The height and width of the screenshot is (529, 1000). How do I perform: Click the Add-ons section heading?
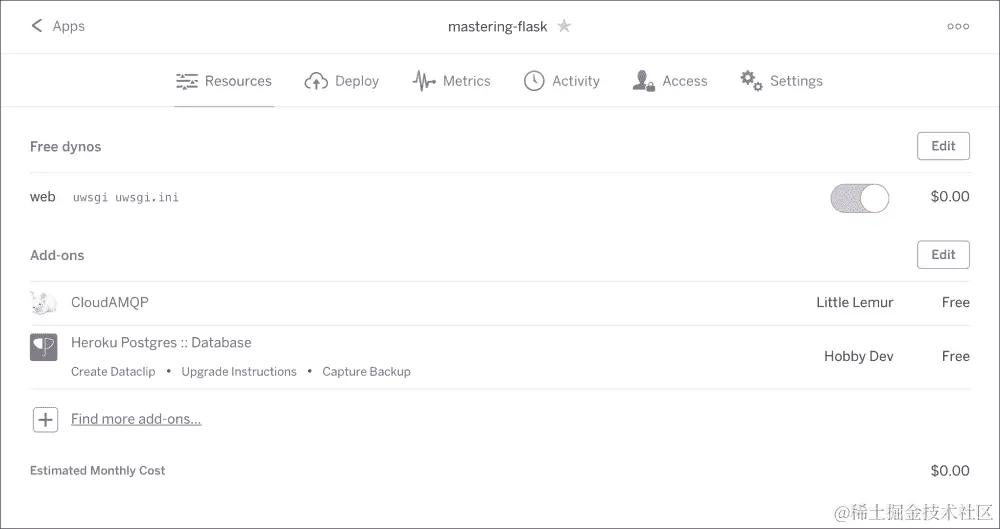point(57,255)
